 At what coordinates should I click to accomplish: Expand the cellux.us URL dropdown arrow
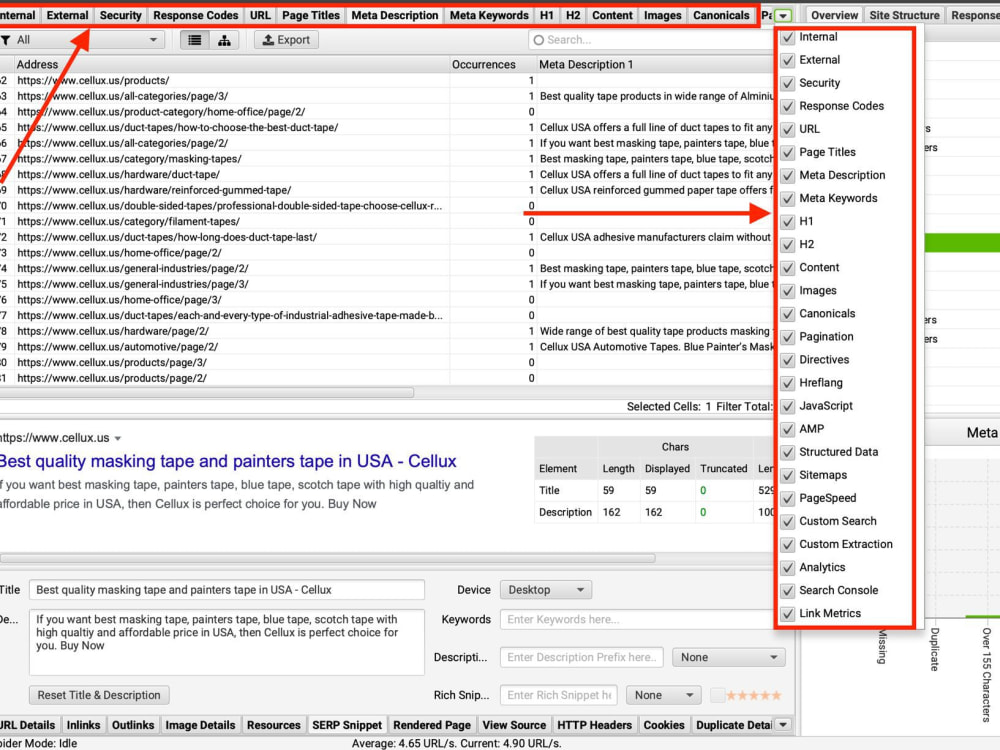click(117, 439)
